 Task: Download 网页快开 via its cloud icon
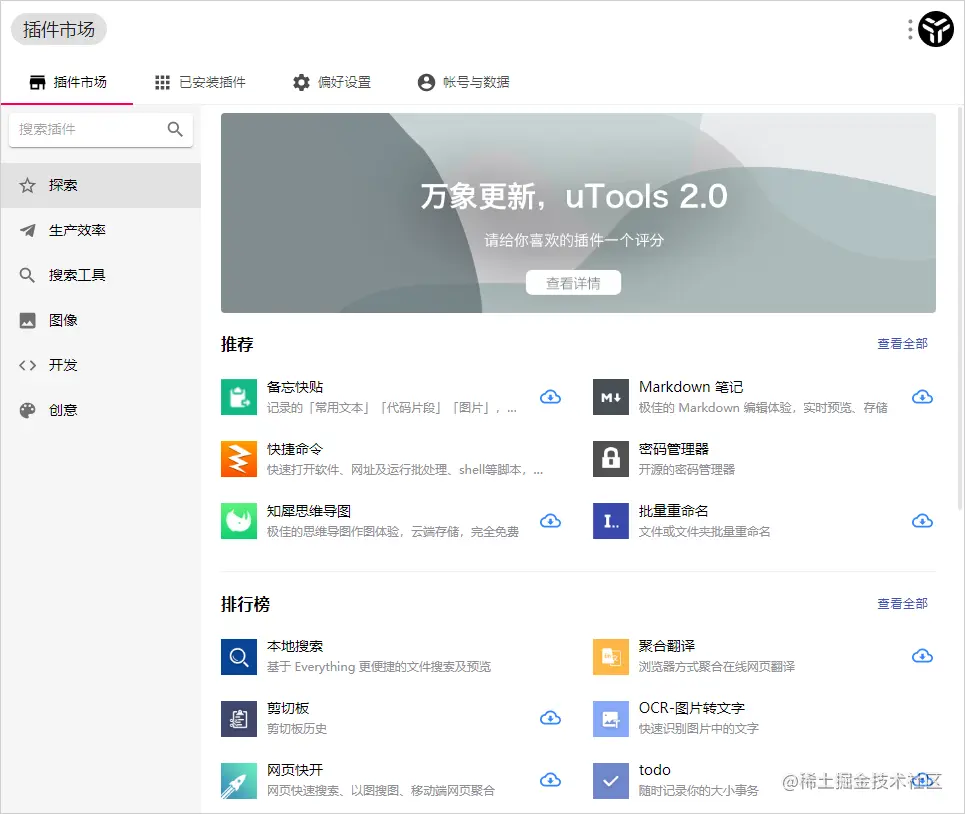[550, 780]
